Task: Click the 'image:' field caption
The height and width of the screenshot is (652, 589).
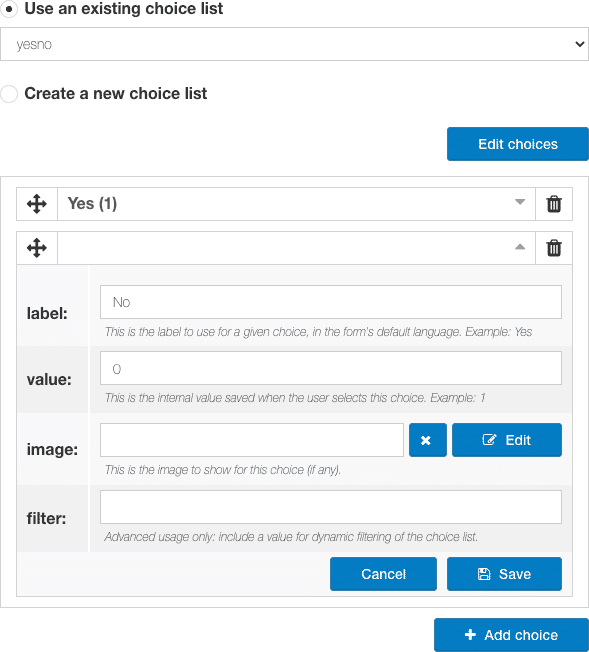Action: pyautogui.click(x=52, y=449)
